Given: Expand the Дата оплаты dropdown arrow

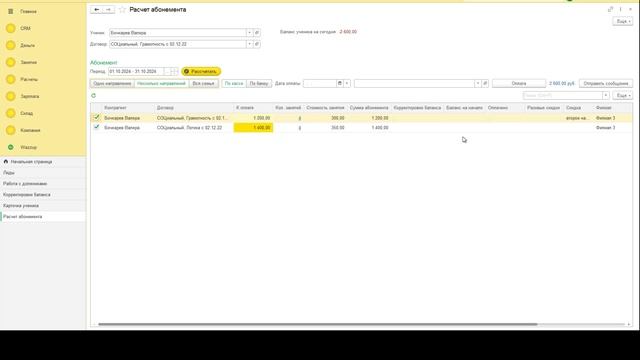Looking at the screenshot, I should click(347, 83).
